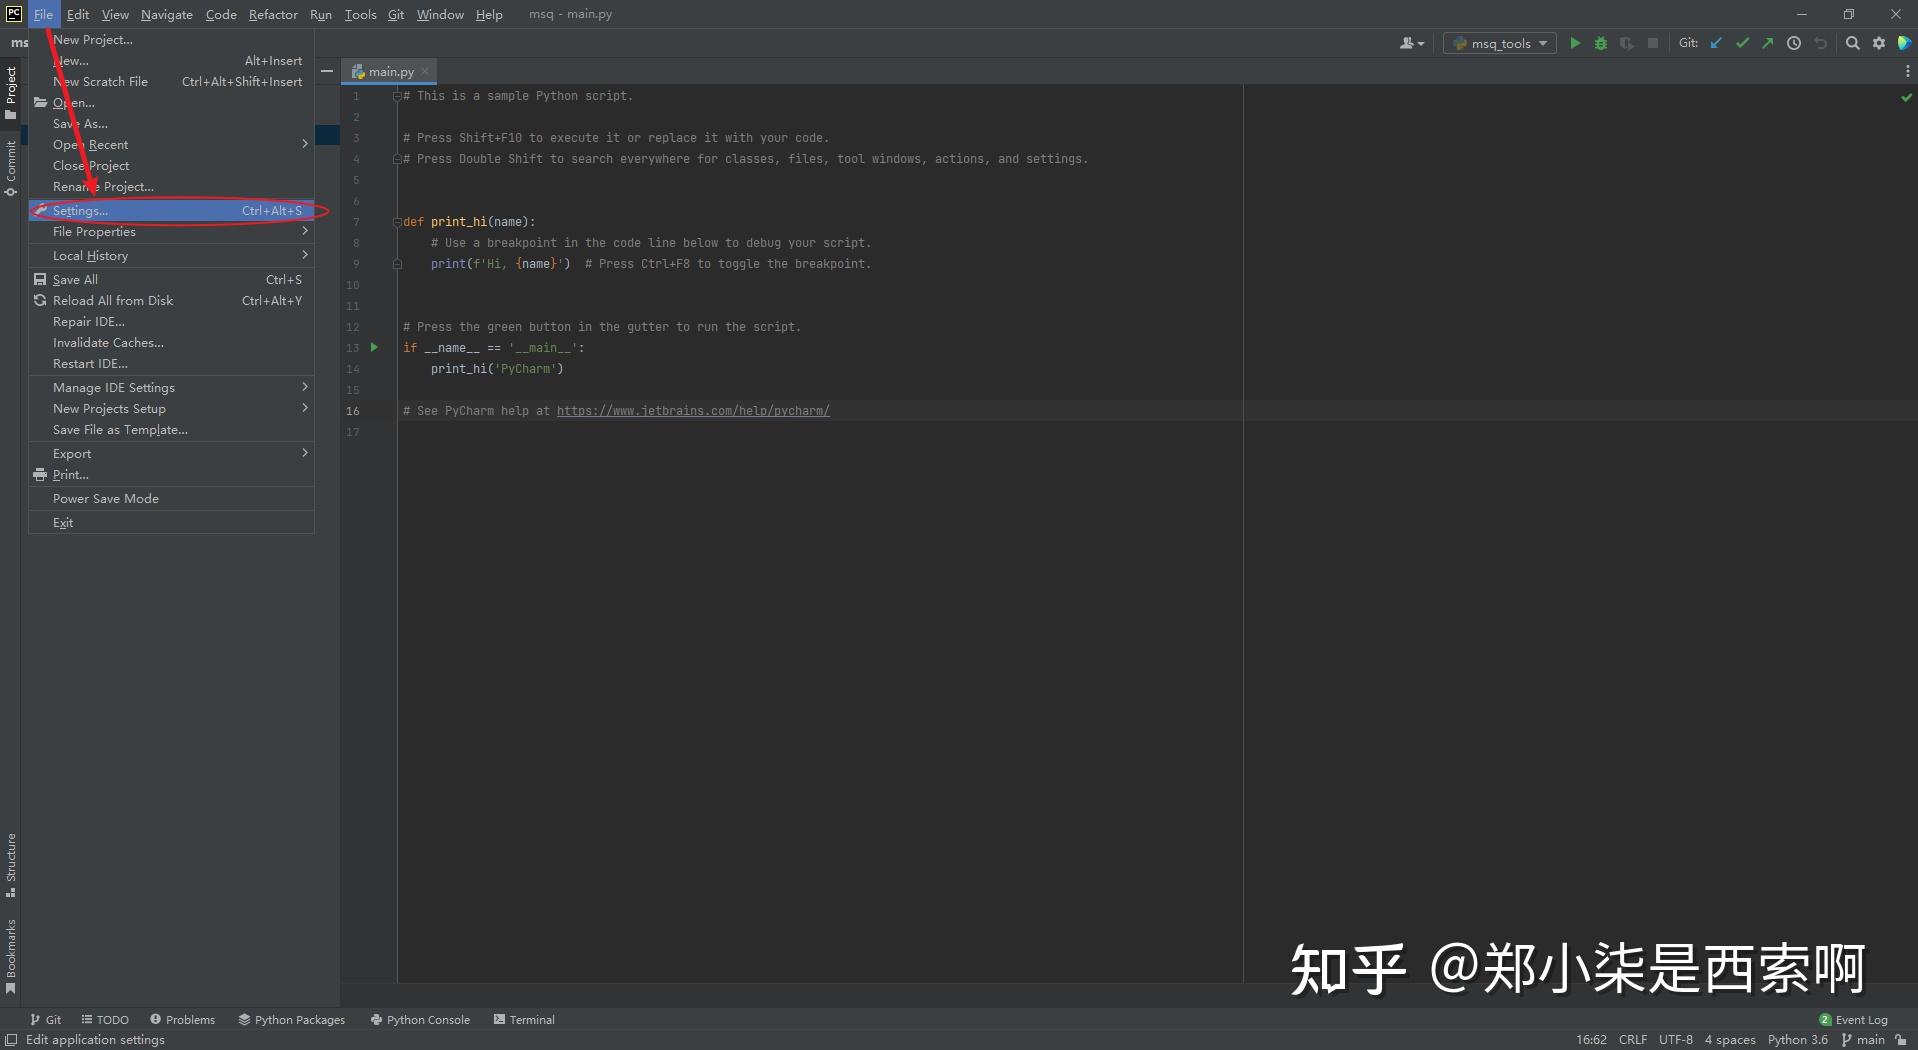Open the Refactor menu in the menu bar
Viewport: 1918px width, 1050px height.
[x=273, y=14]
